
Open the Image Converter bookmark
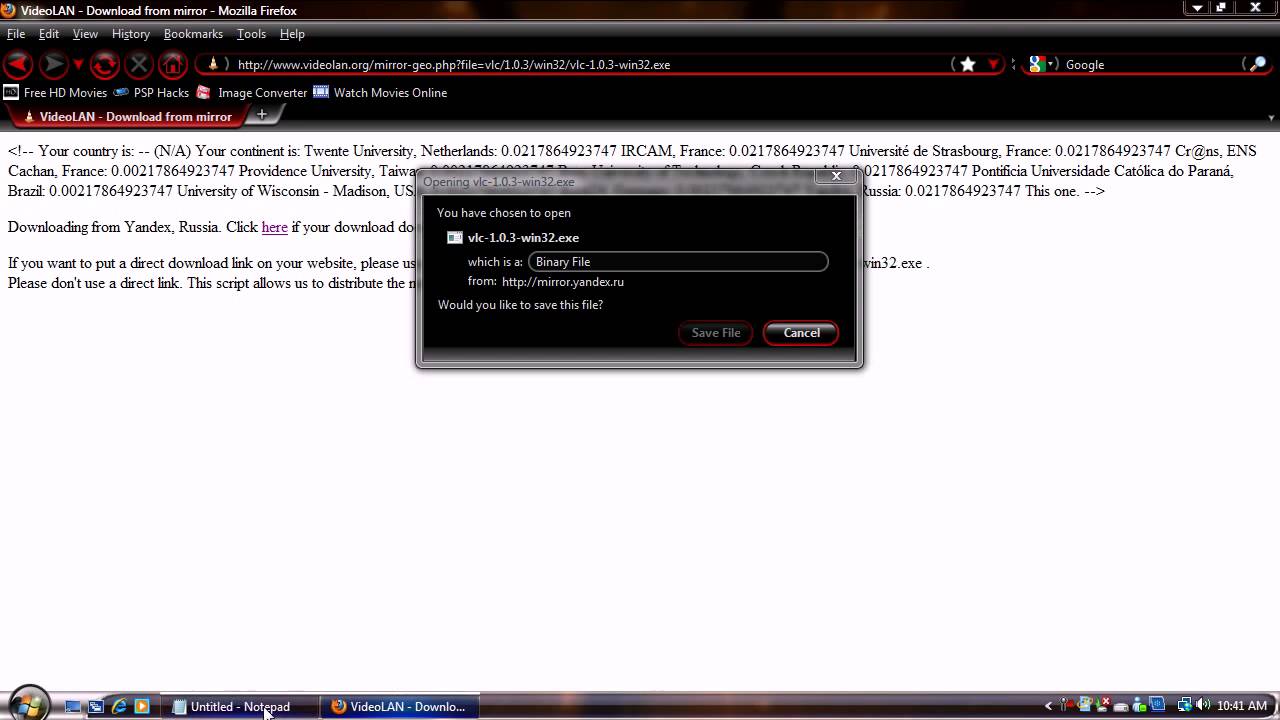252,92
